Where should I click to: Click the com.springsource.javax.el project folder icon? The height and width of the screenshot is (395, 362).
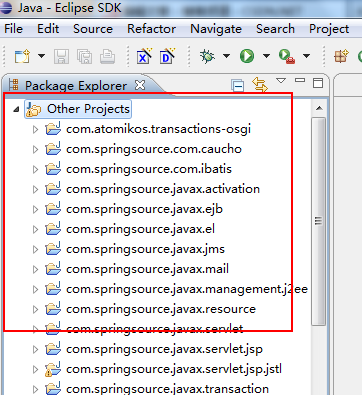(x=53, y=229)
